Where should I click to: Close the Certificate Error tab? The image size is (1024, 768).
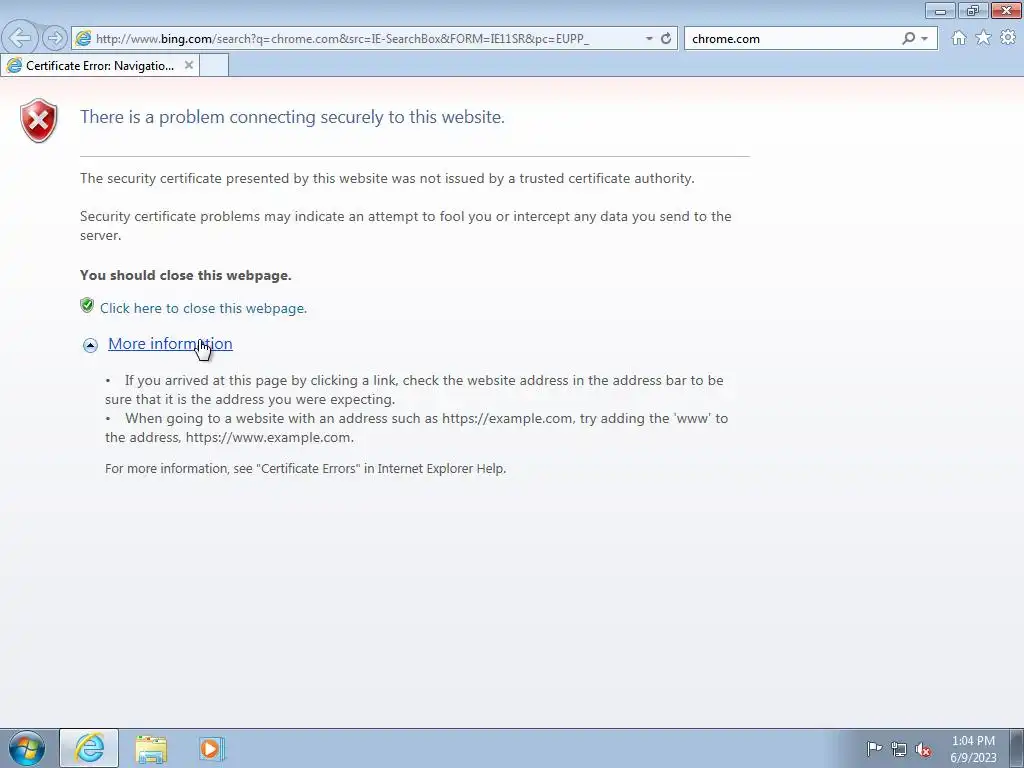pyautogui.click(x=189, y=65)
